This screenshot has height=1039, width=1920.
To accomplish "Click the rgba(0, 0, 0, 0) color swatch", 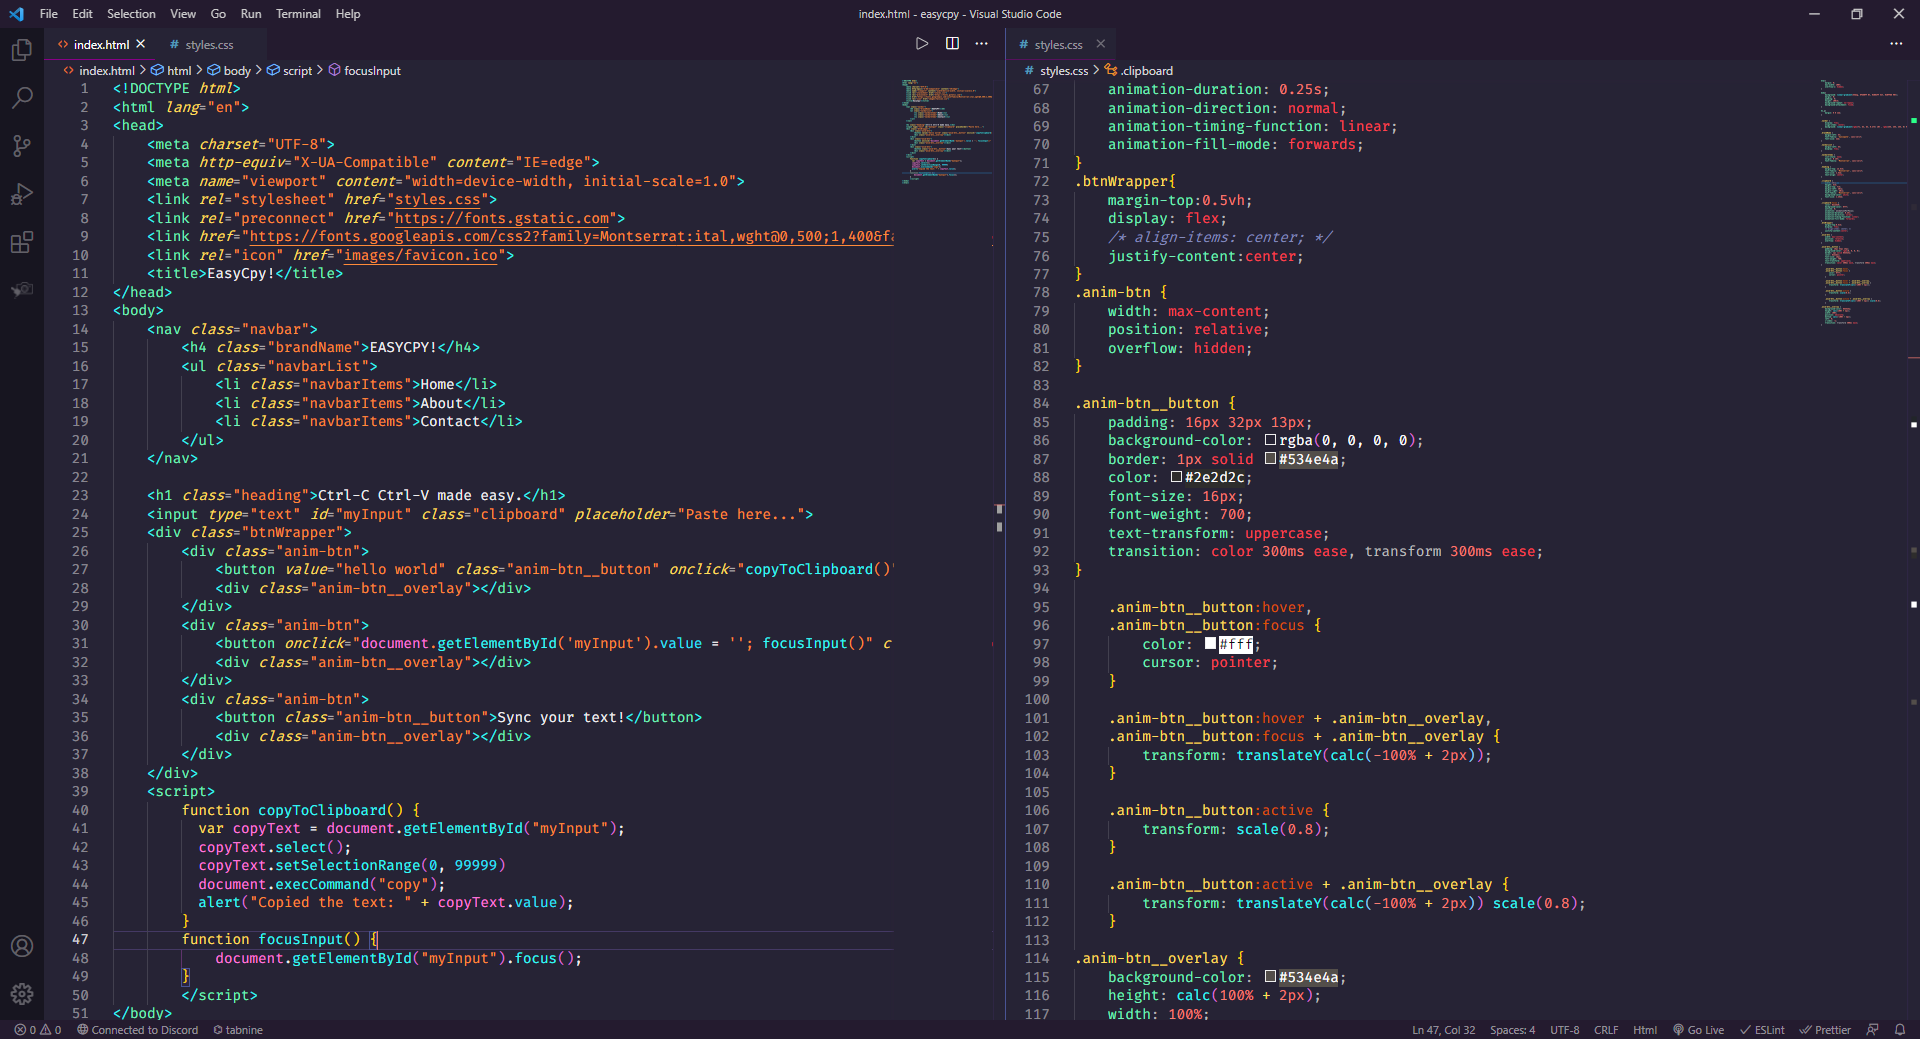I will pyautogui.click(x=1270, y=440).
